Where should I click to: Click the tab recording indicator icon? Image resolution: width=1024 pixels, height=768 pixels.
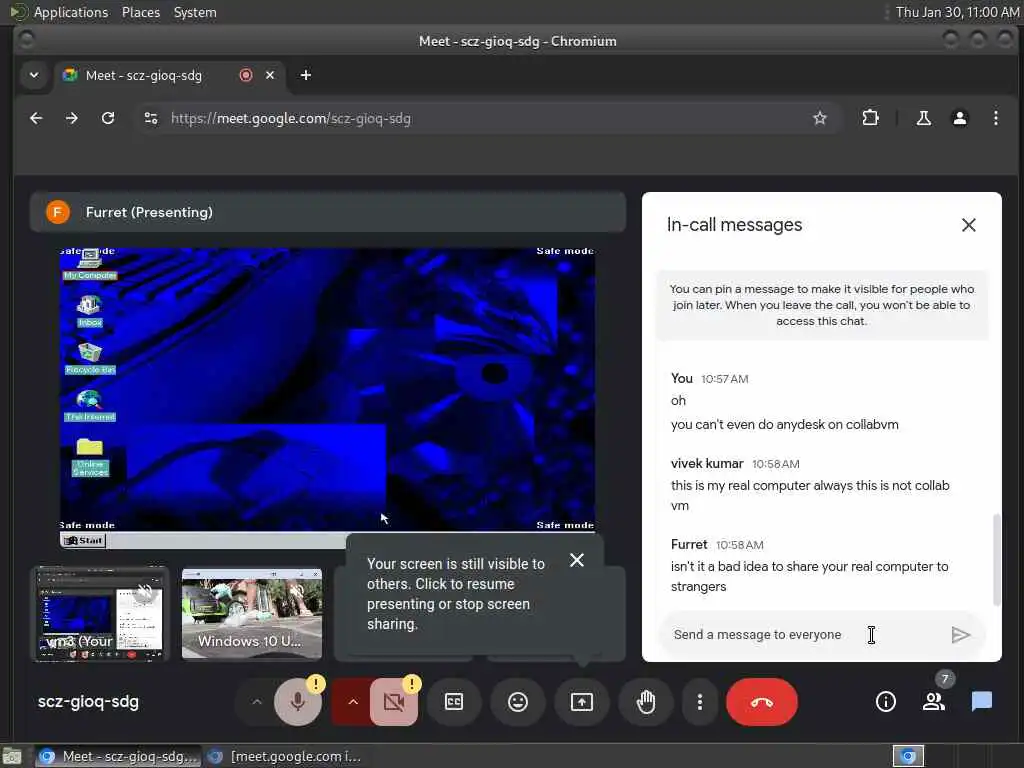[x=246, y=76]
